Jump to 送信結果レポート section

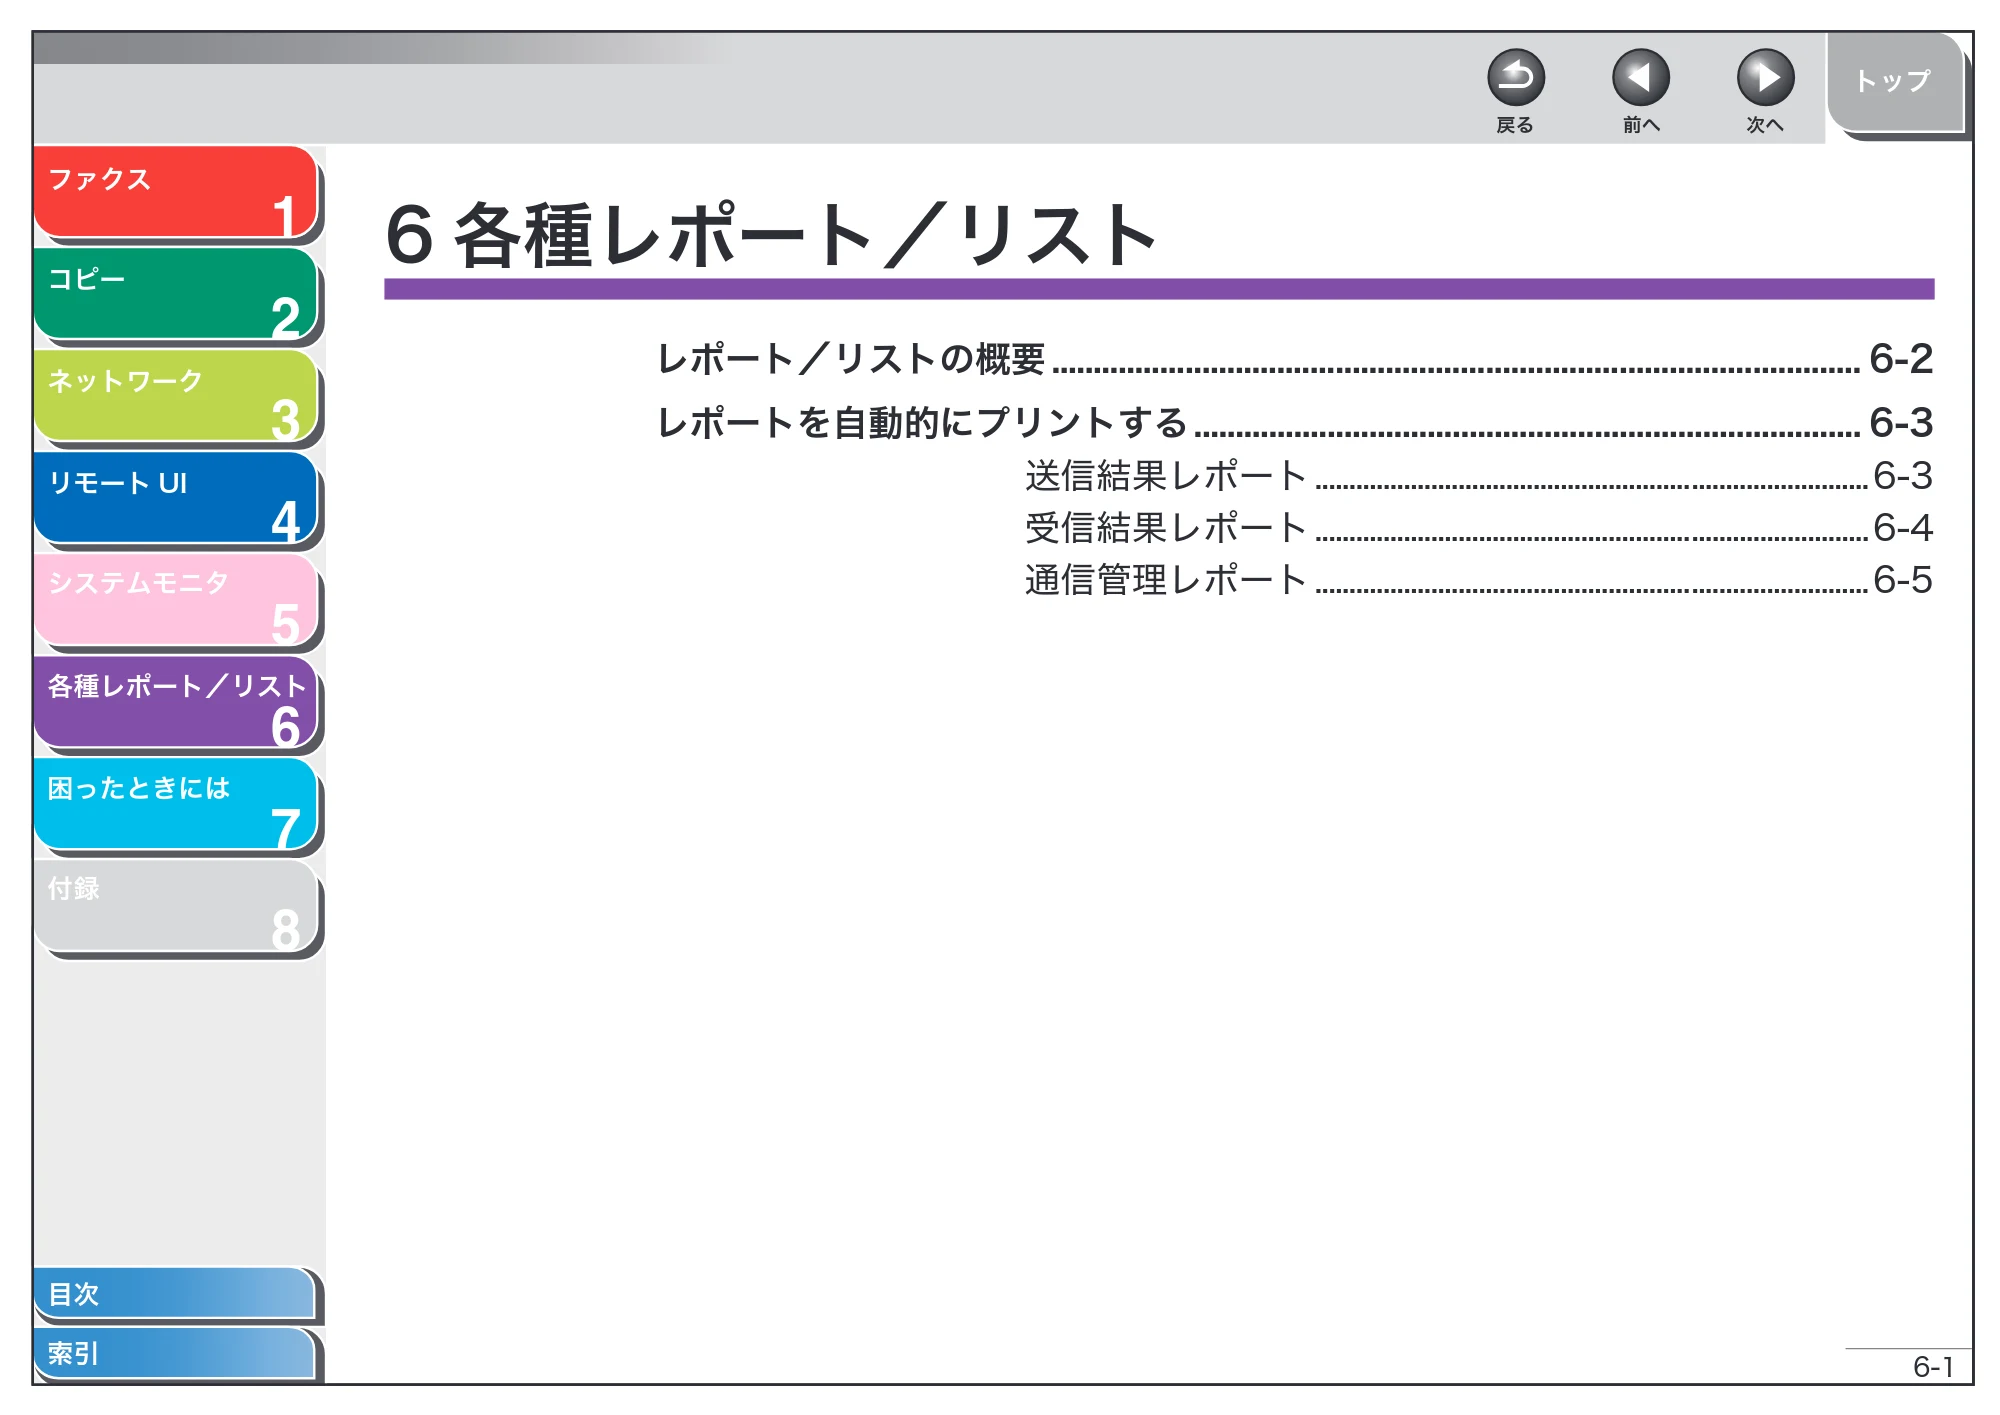(1479, 476)
